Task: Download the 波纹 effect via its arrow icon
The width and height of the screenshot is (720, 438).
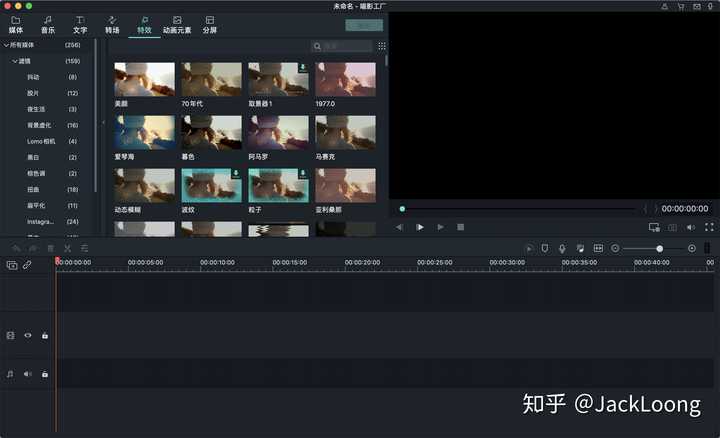Action: tap(236, 174)
